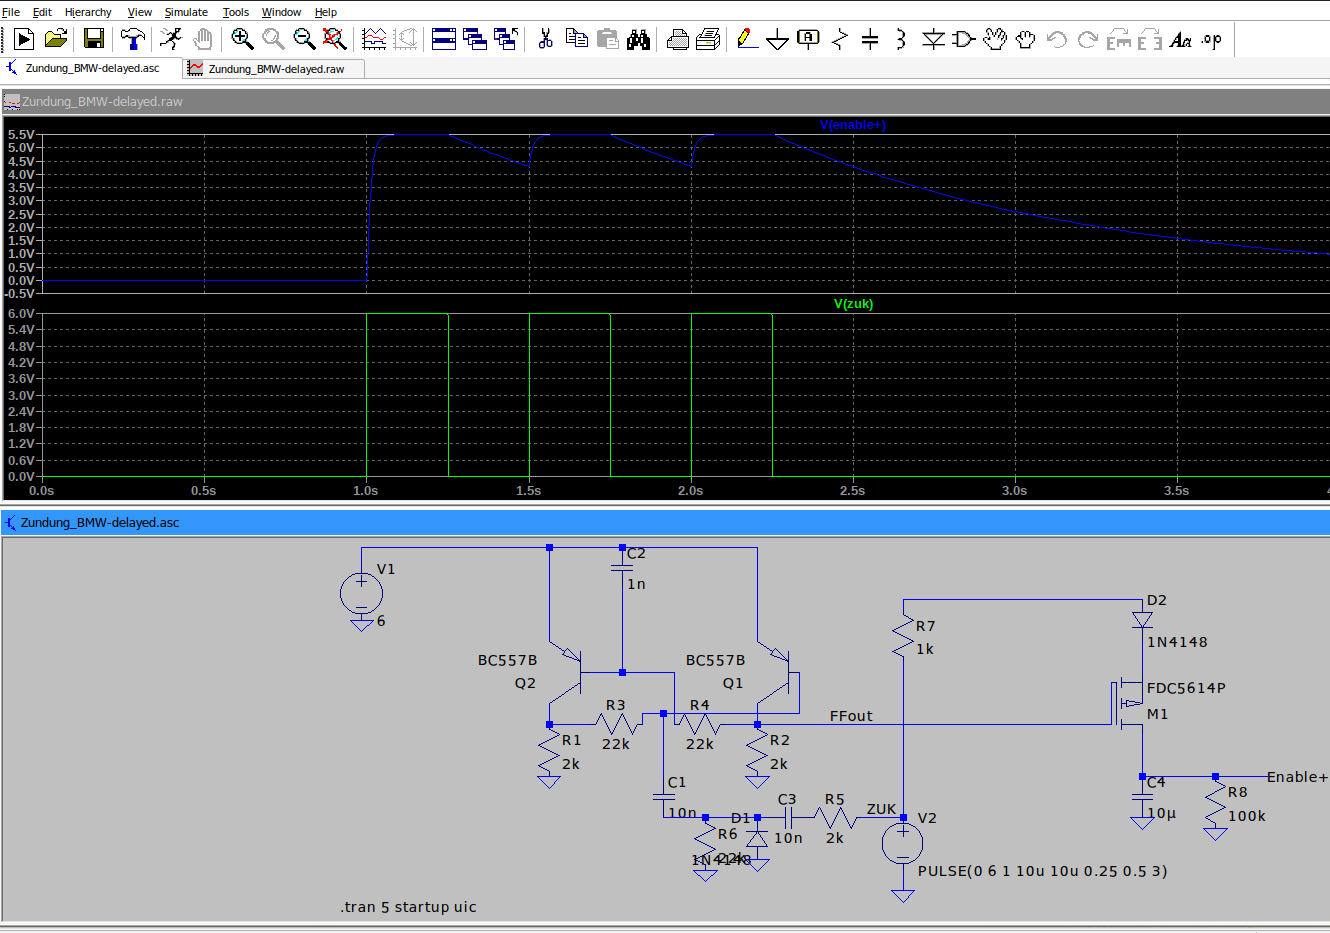The width and height of the screenshot is (1330, 933).
Task: Open the Control Panel hammer icon
Action: point(132,39)
